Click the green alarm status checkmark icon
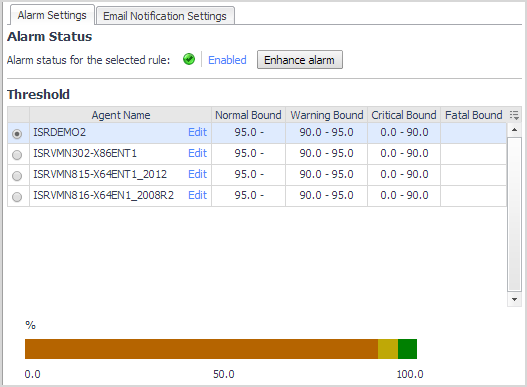The image size is (527, 387). [x=189, y=60]
